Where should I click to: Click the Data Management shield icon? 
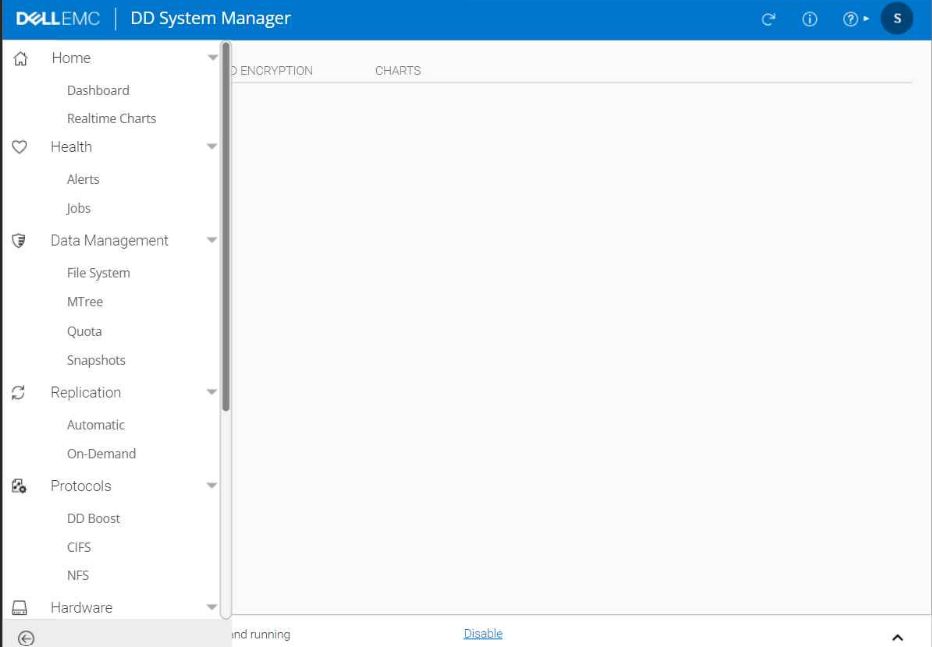pyautogui.click(x=19, y=241)
